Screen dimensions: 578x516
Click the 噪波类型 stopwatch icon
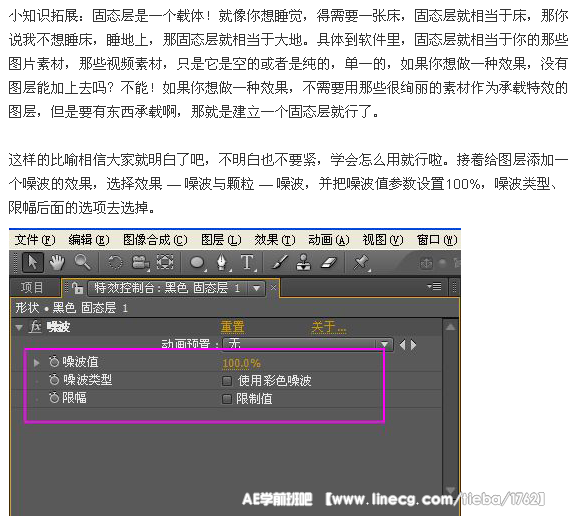(54, 380)
